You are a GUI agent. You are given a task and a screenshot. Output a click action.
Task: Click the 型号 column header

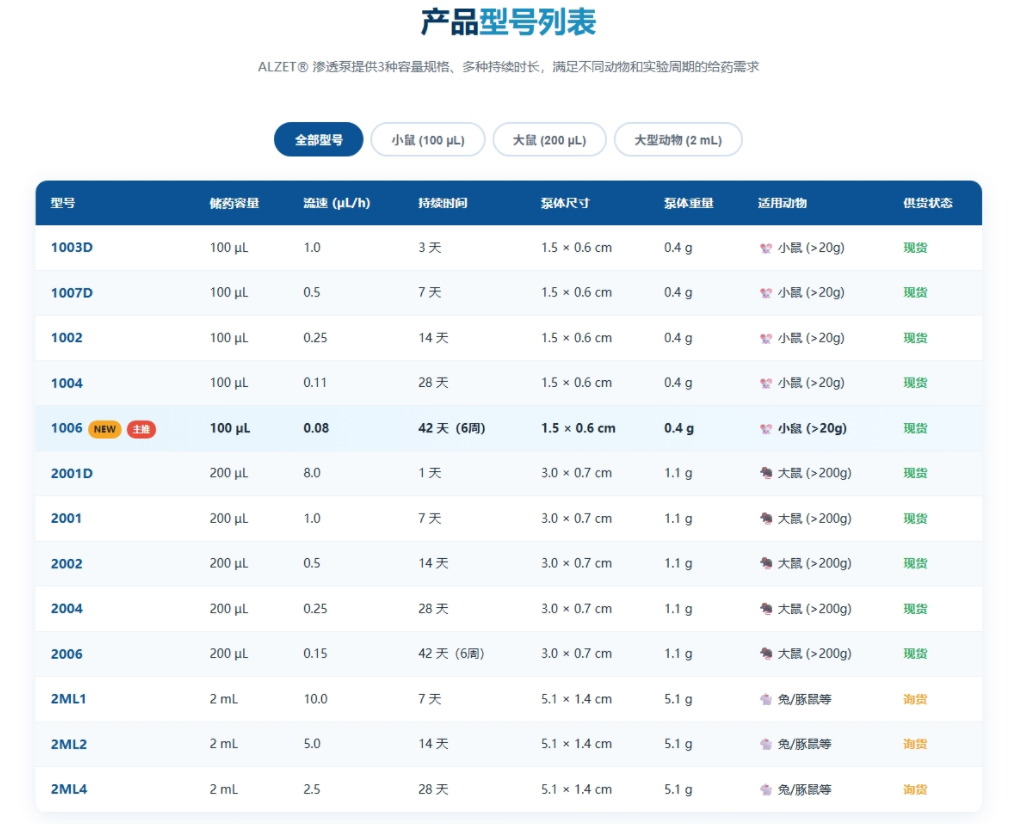pos(64,202)
